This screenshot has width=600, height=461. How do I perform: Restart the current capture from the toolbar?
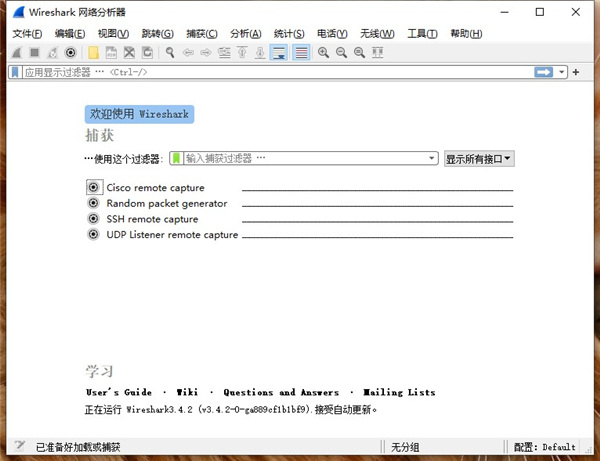[x=52, y=52]
